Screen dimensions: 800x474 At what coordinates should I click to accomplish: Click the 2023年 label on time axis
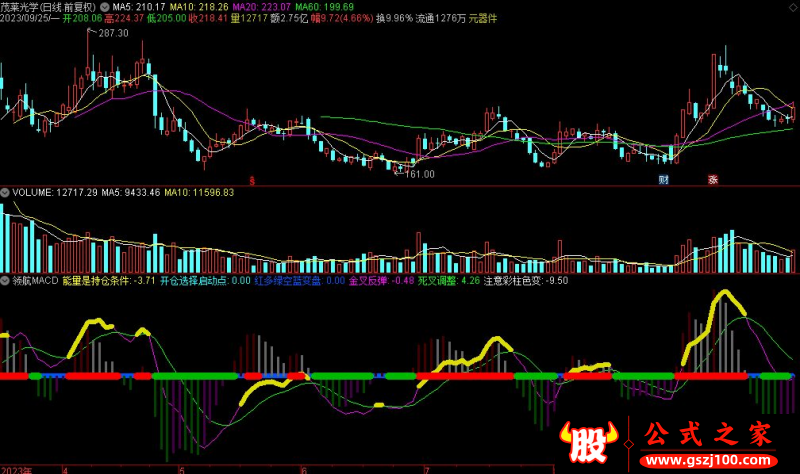tap(16, 470)
